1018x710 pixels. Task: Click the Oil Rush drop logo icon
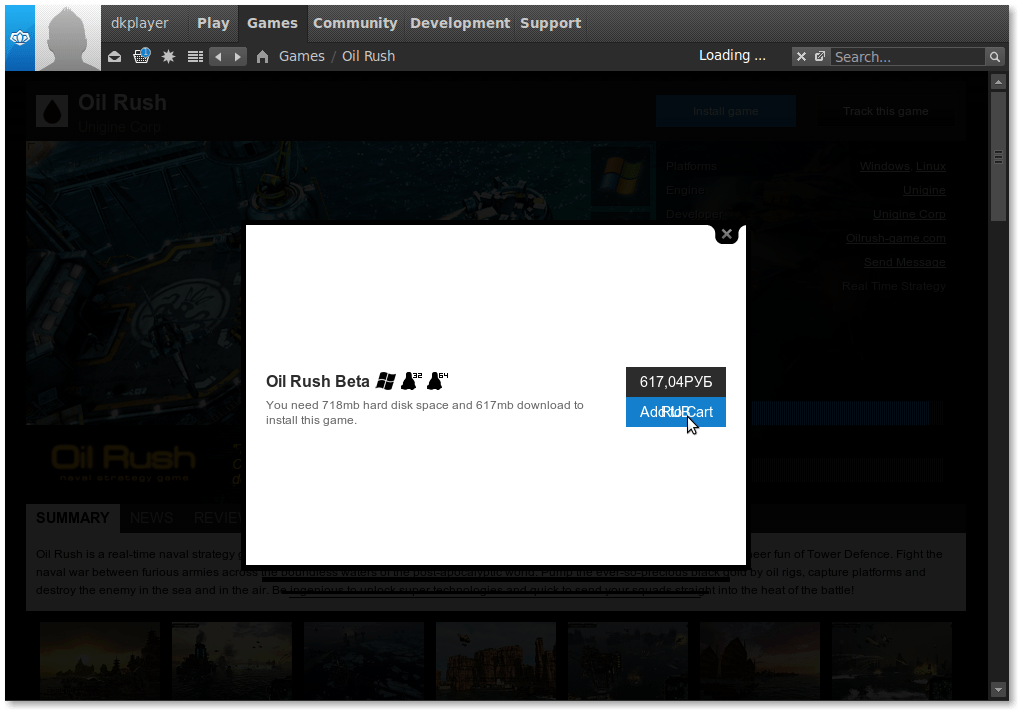pyautogui.click(x=52, y=111)
